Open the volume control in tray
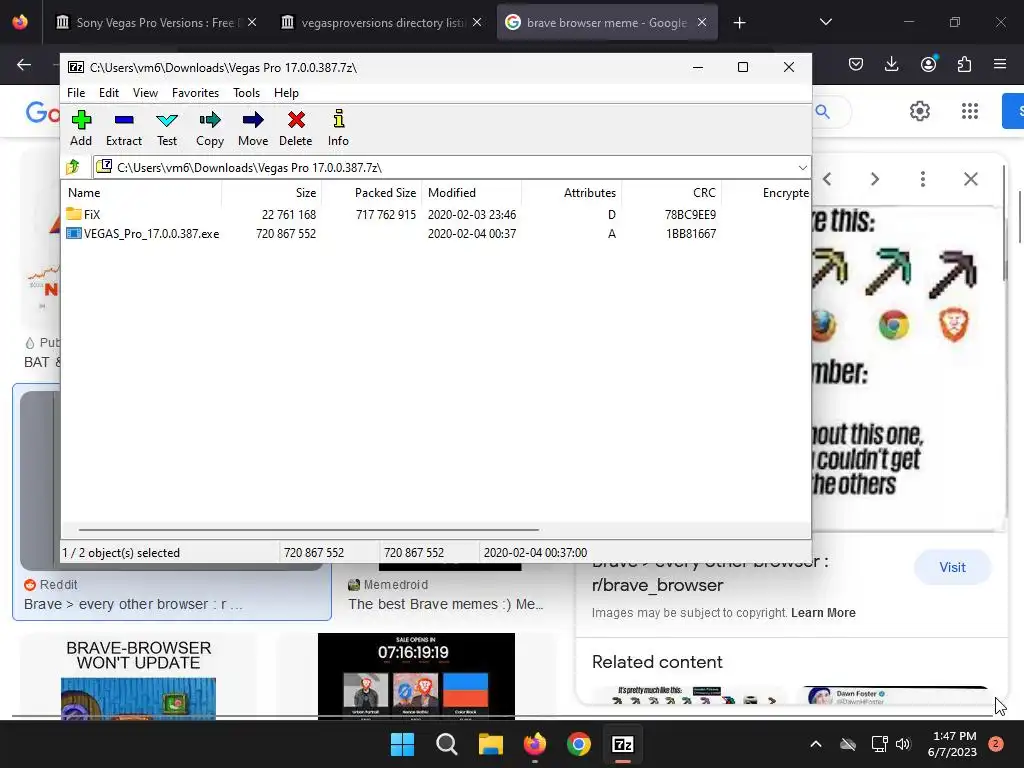Screen dimensions: 1024x768 click(903, 744)
